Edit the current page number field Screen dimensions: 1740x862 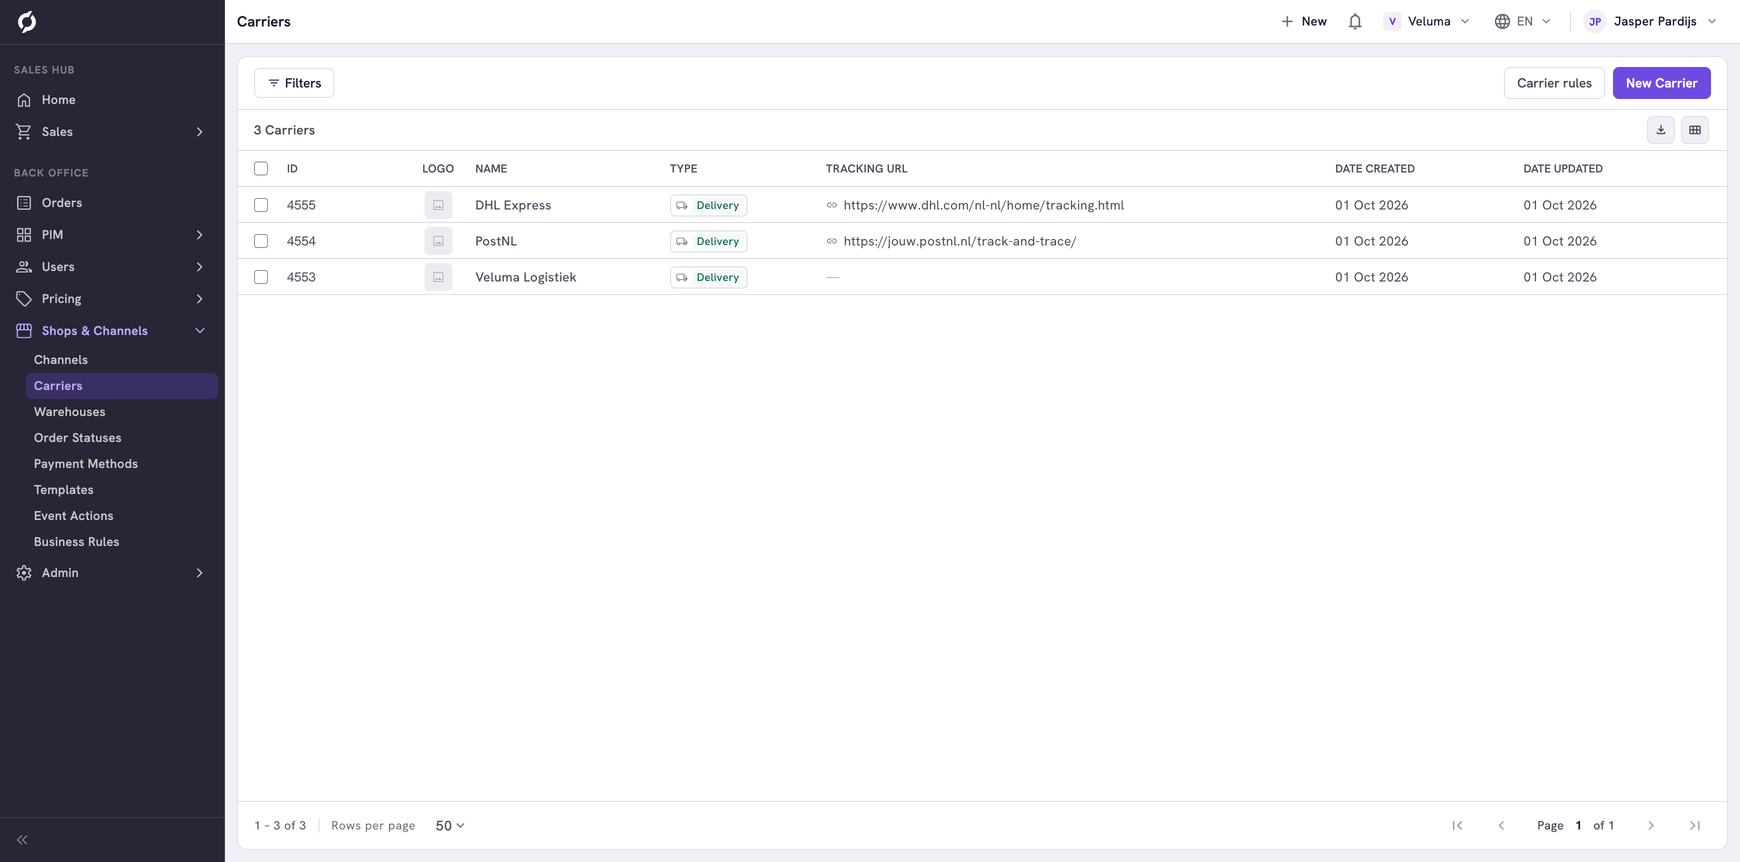coord(1578,826)
